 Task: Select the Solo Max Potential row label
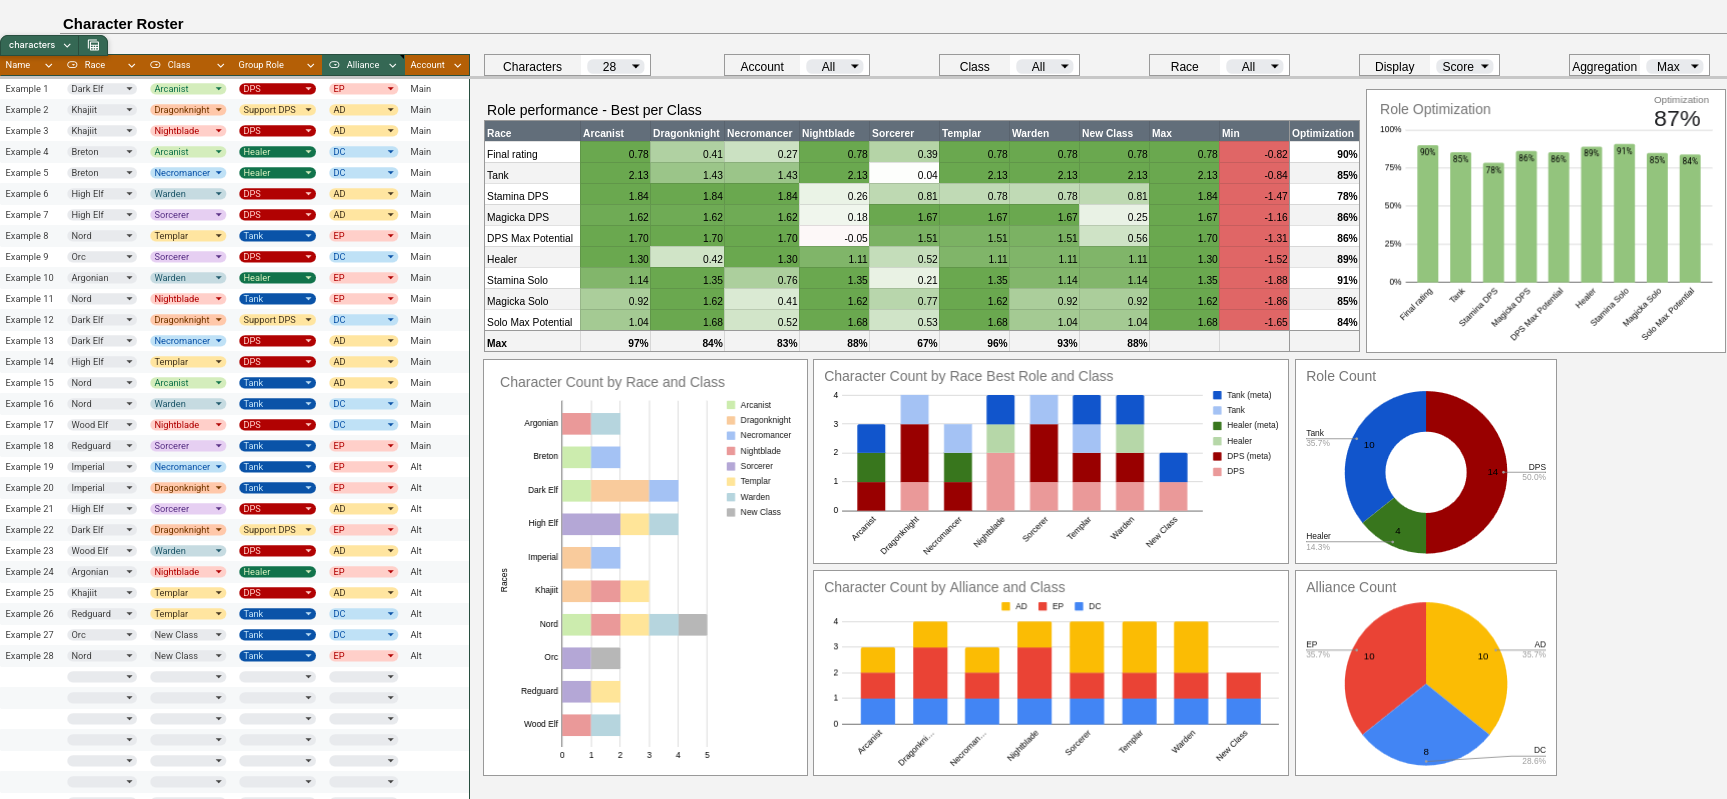(x=530, y=322)
